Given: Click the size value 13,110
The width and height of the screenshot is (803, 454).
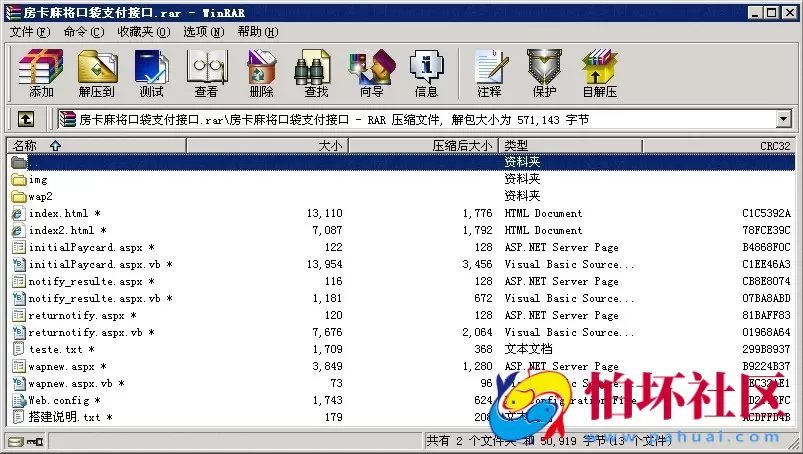Looking at the screenshot, I should pos(325,213).
